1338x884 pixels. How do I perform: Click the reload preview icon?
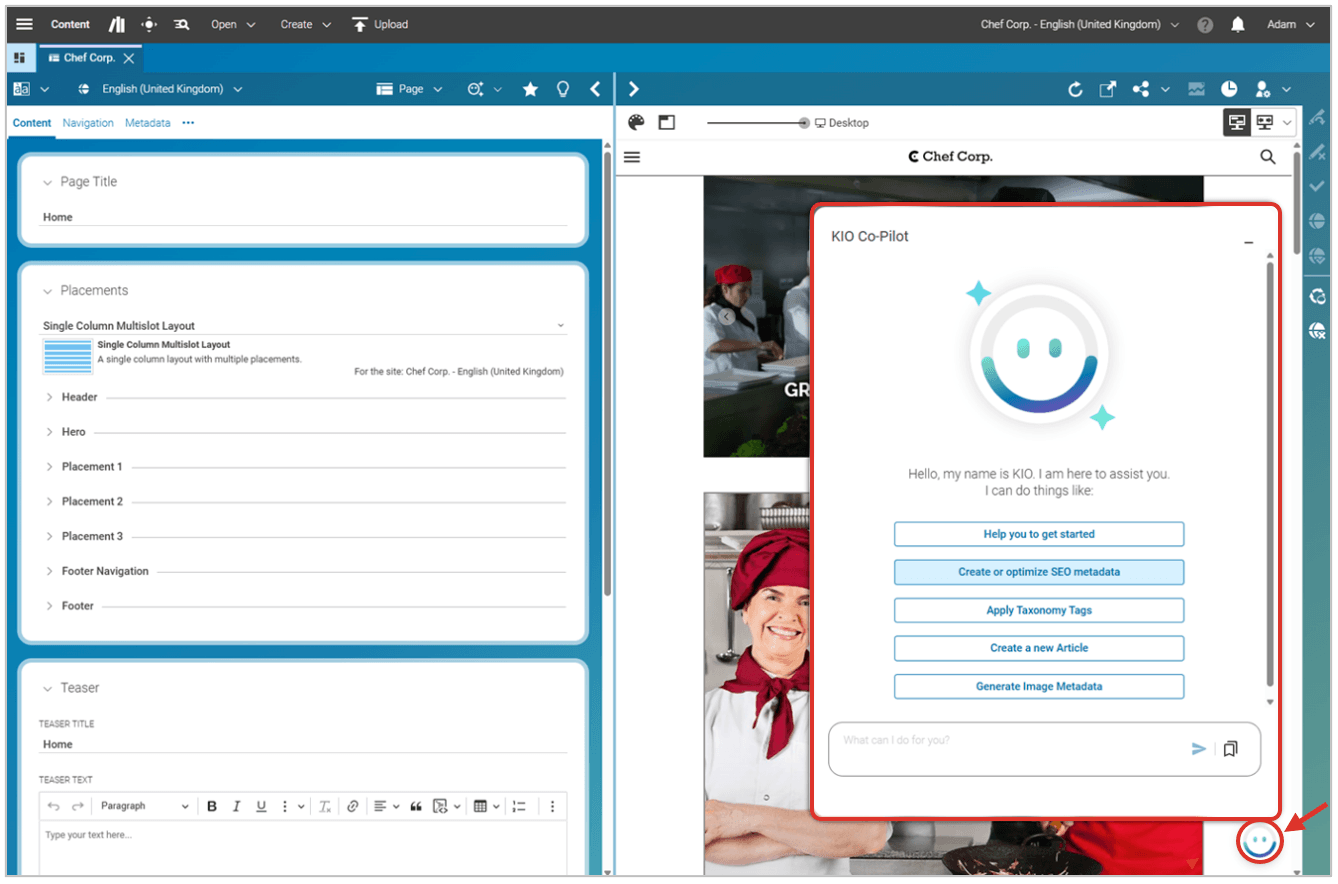click(x=1075, y=90)
